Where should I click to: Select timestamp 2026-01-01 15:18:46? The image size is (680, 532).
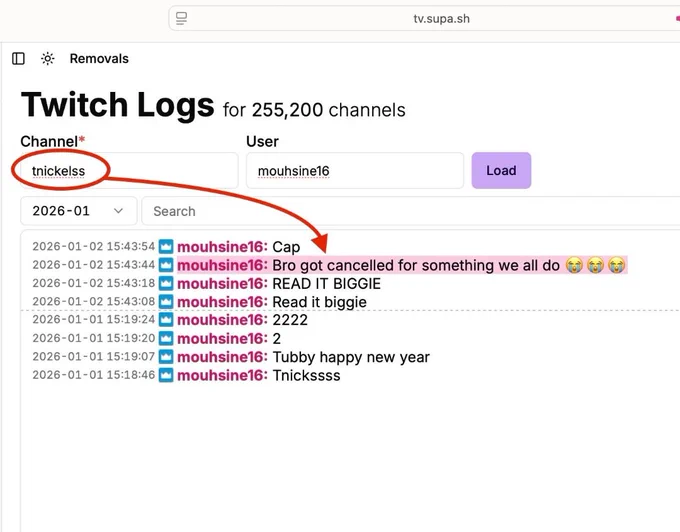[x=94, y=375]
